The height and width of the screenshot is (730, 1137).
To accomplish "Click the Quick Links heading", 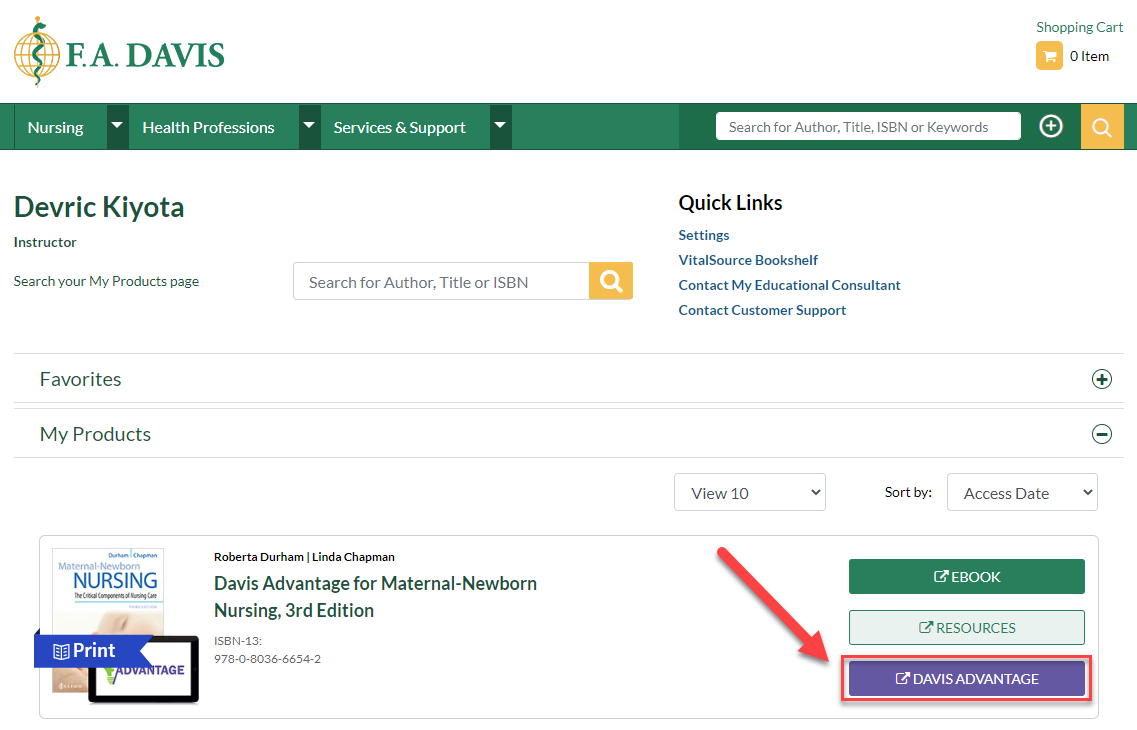I will 730,203.
